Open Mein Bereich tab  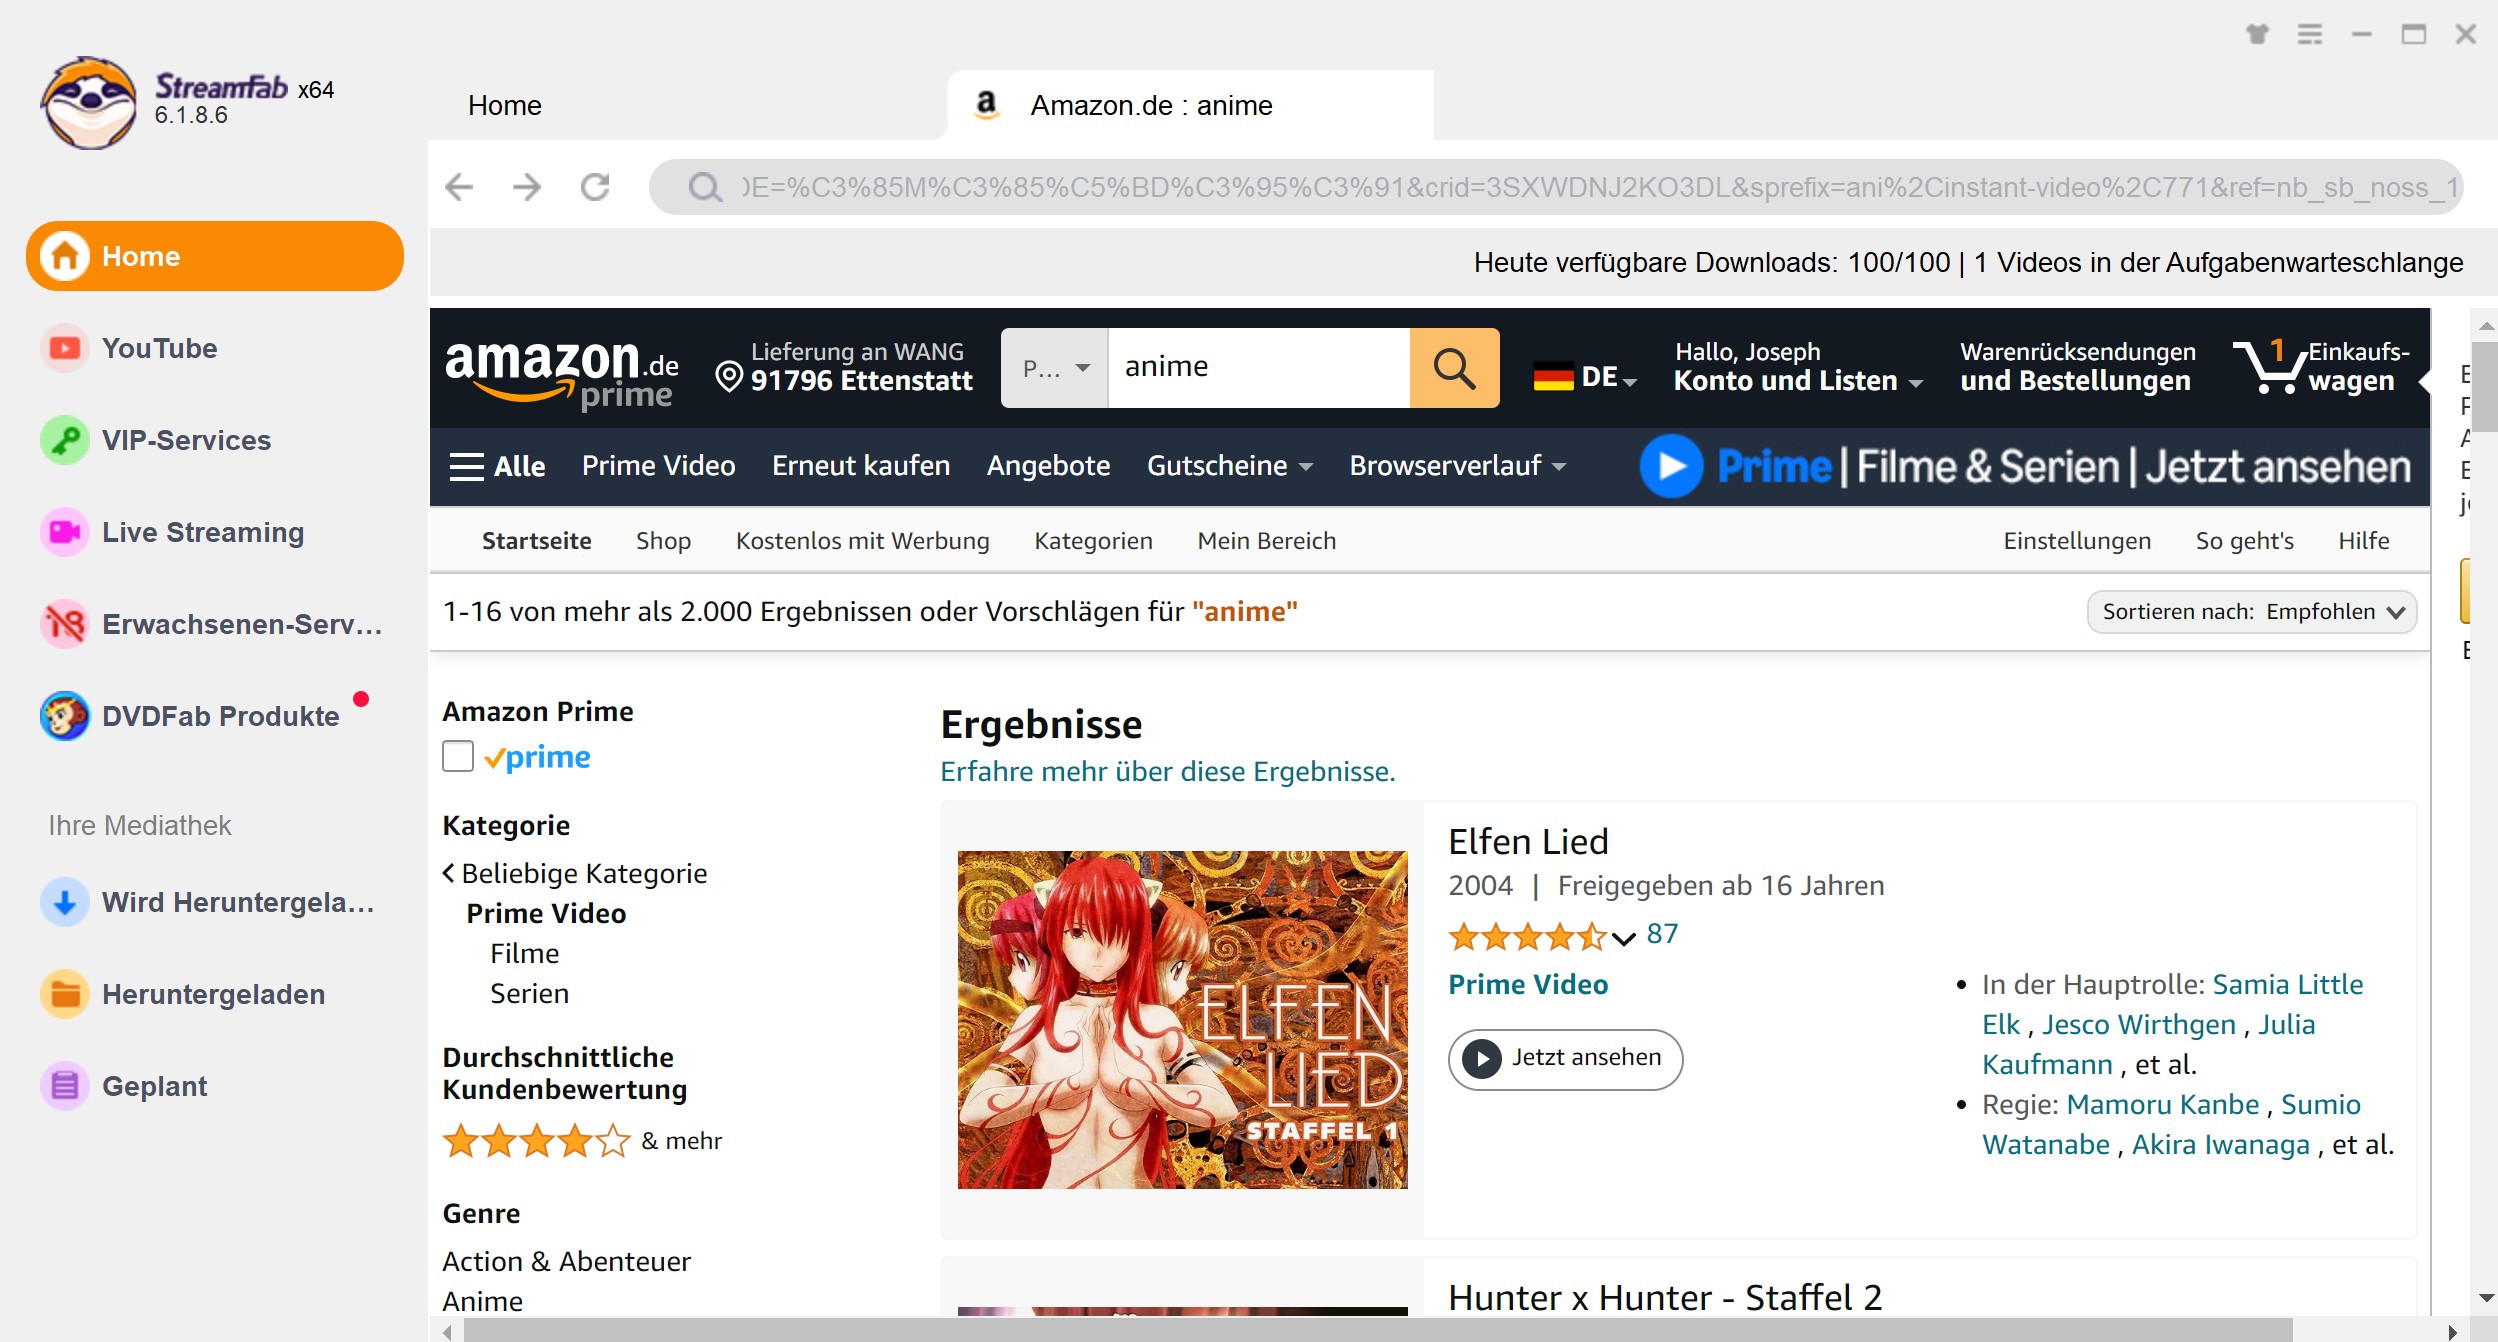(x=1264, y=540)
